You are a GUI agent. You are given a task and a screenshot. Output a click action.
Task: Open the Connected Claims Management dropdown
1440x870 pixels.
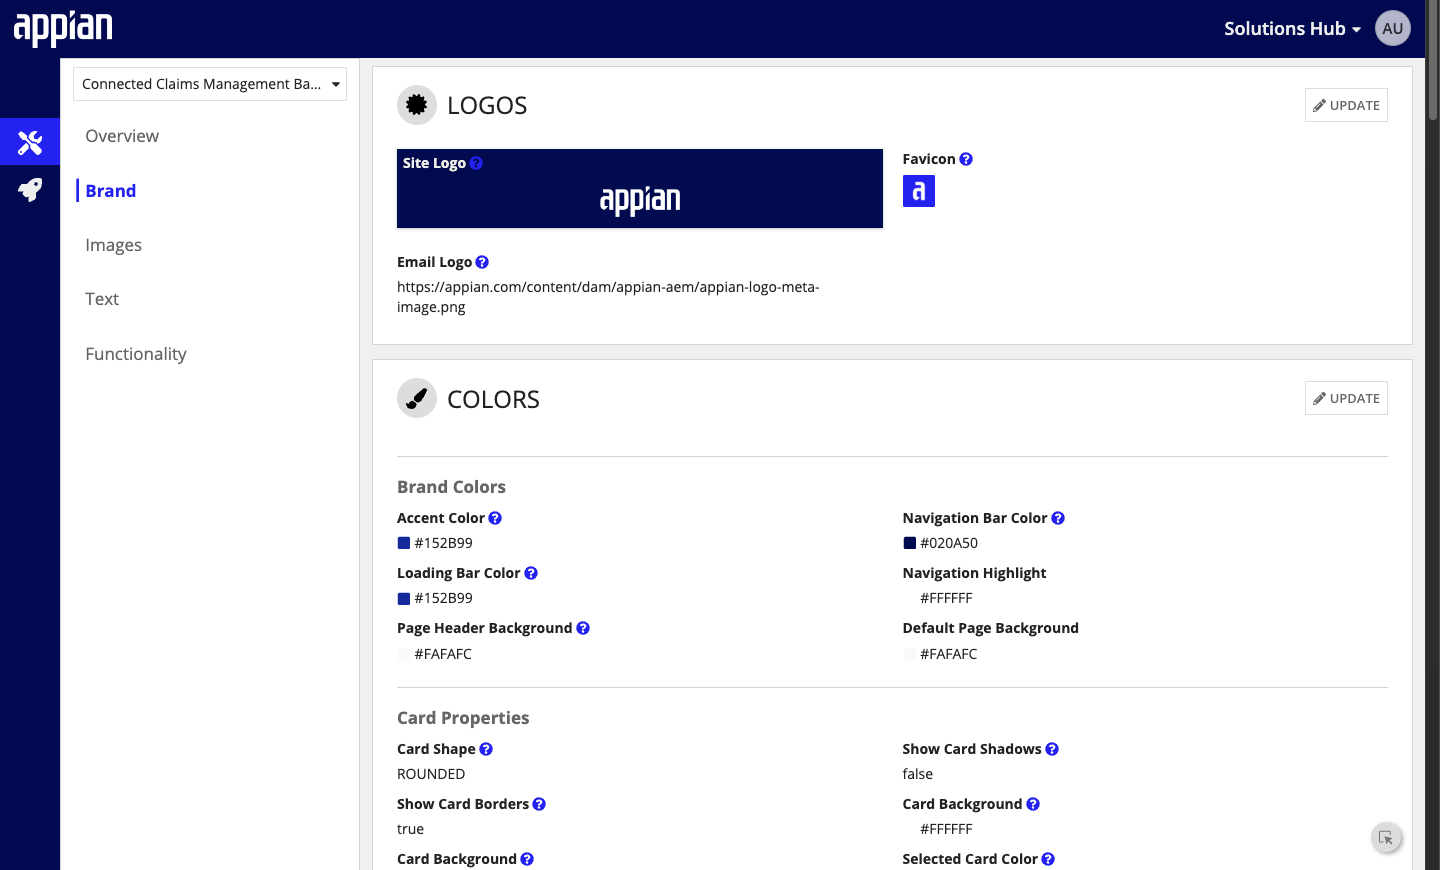[x=210, y=84]
